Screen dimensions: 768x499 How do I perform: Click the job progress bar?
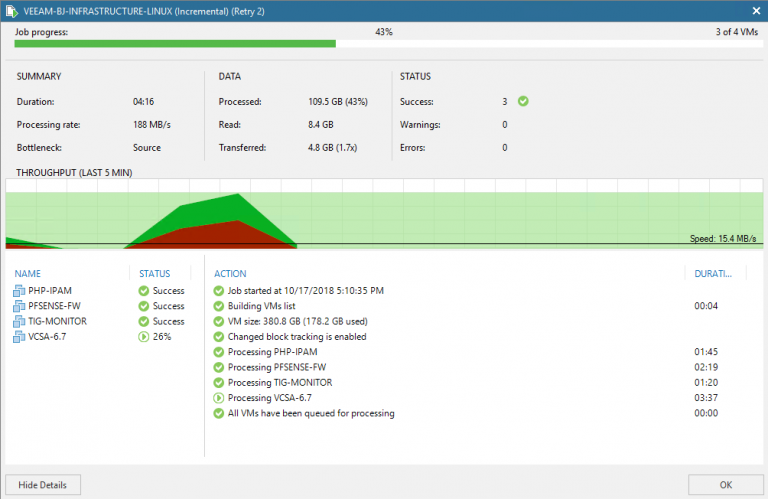click(x=388, y=44)
